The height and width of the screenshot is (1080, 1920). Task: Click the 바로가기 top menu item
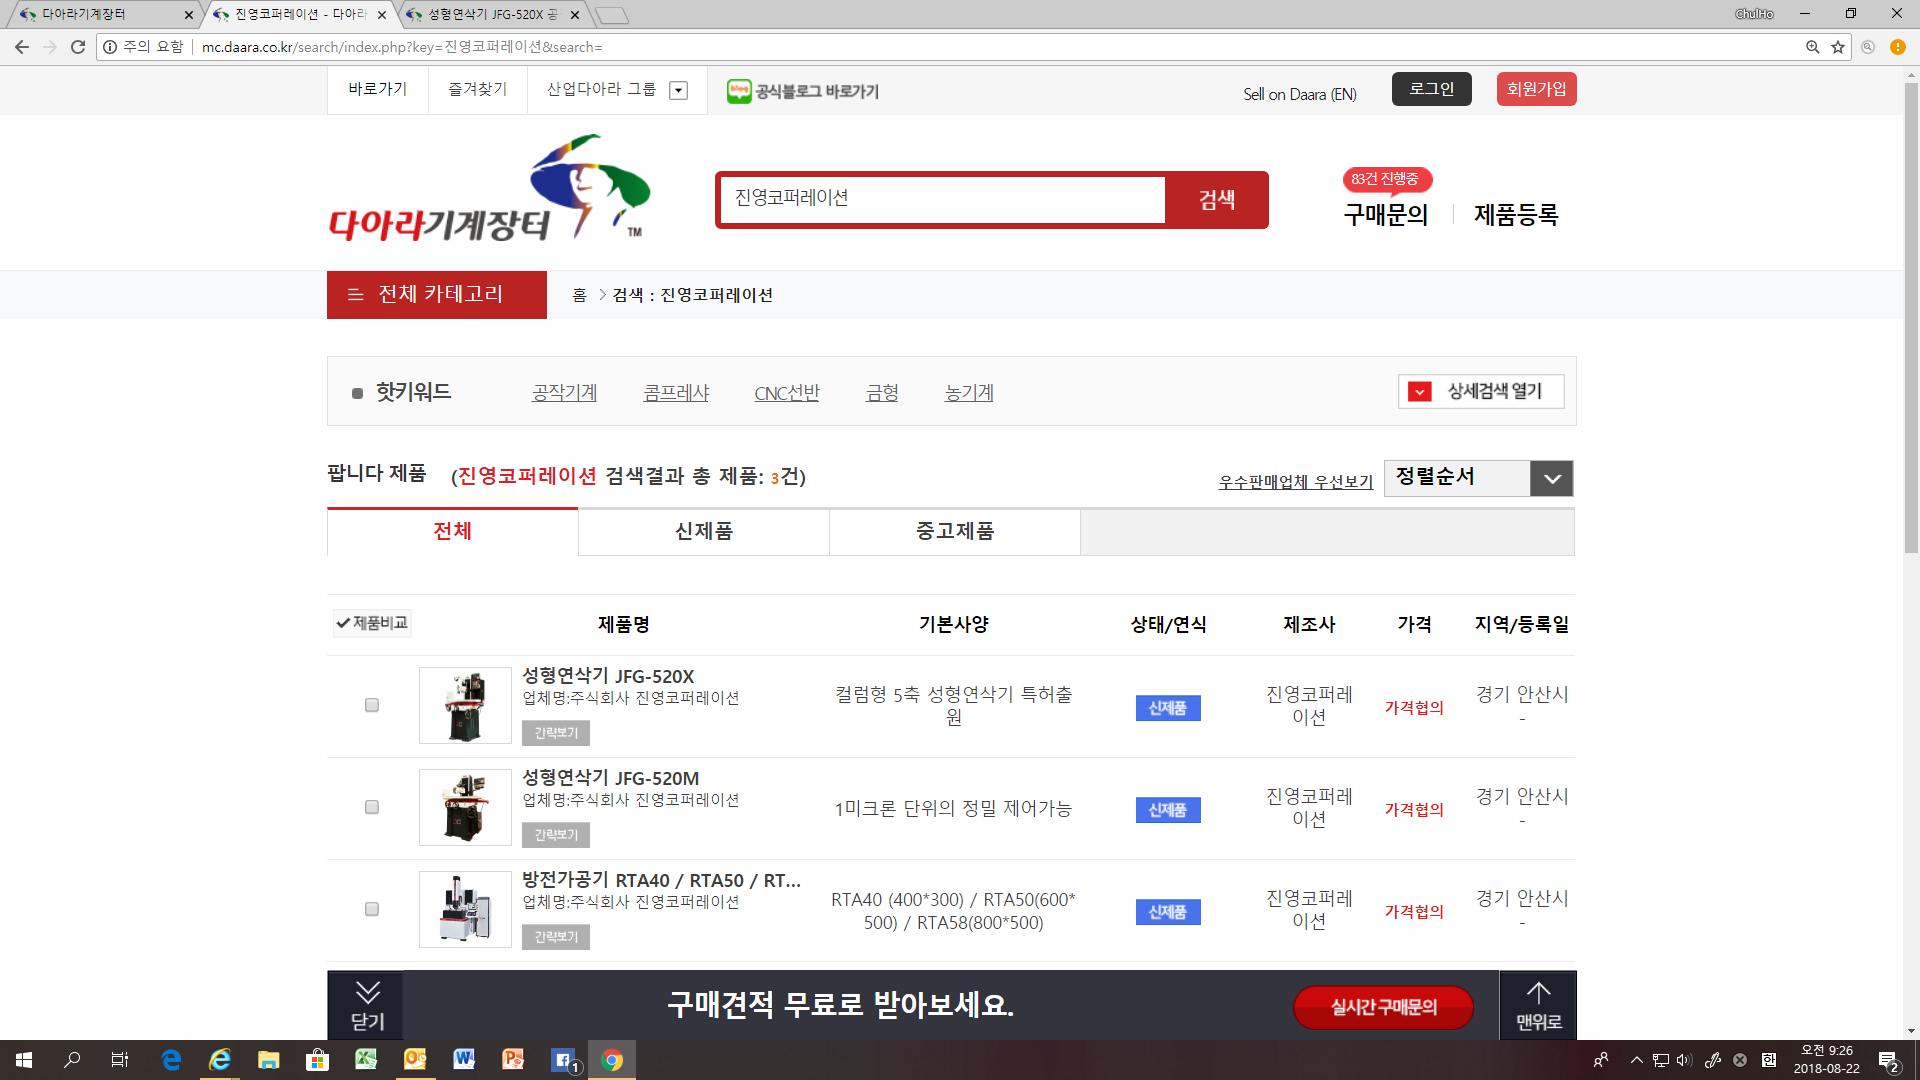[x=378, y=90]
